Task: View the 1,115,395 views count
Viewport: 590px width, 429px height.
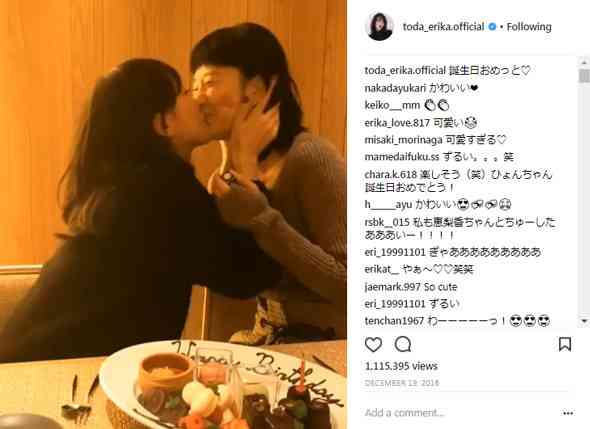Action: 401,366
